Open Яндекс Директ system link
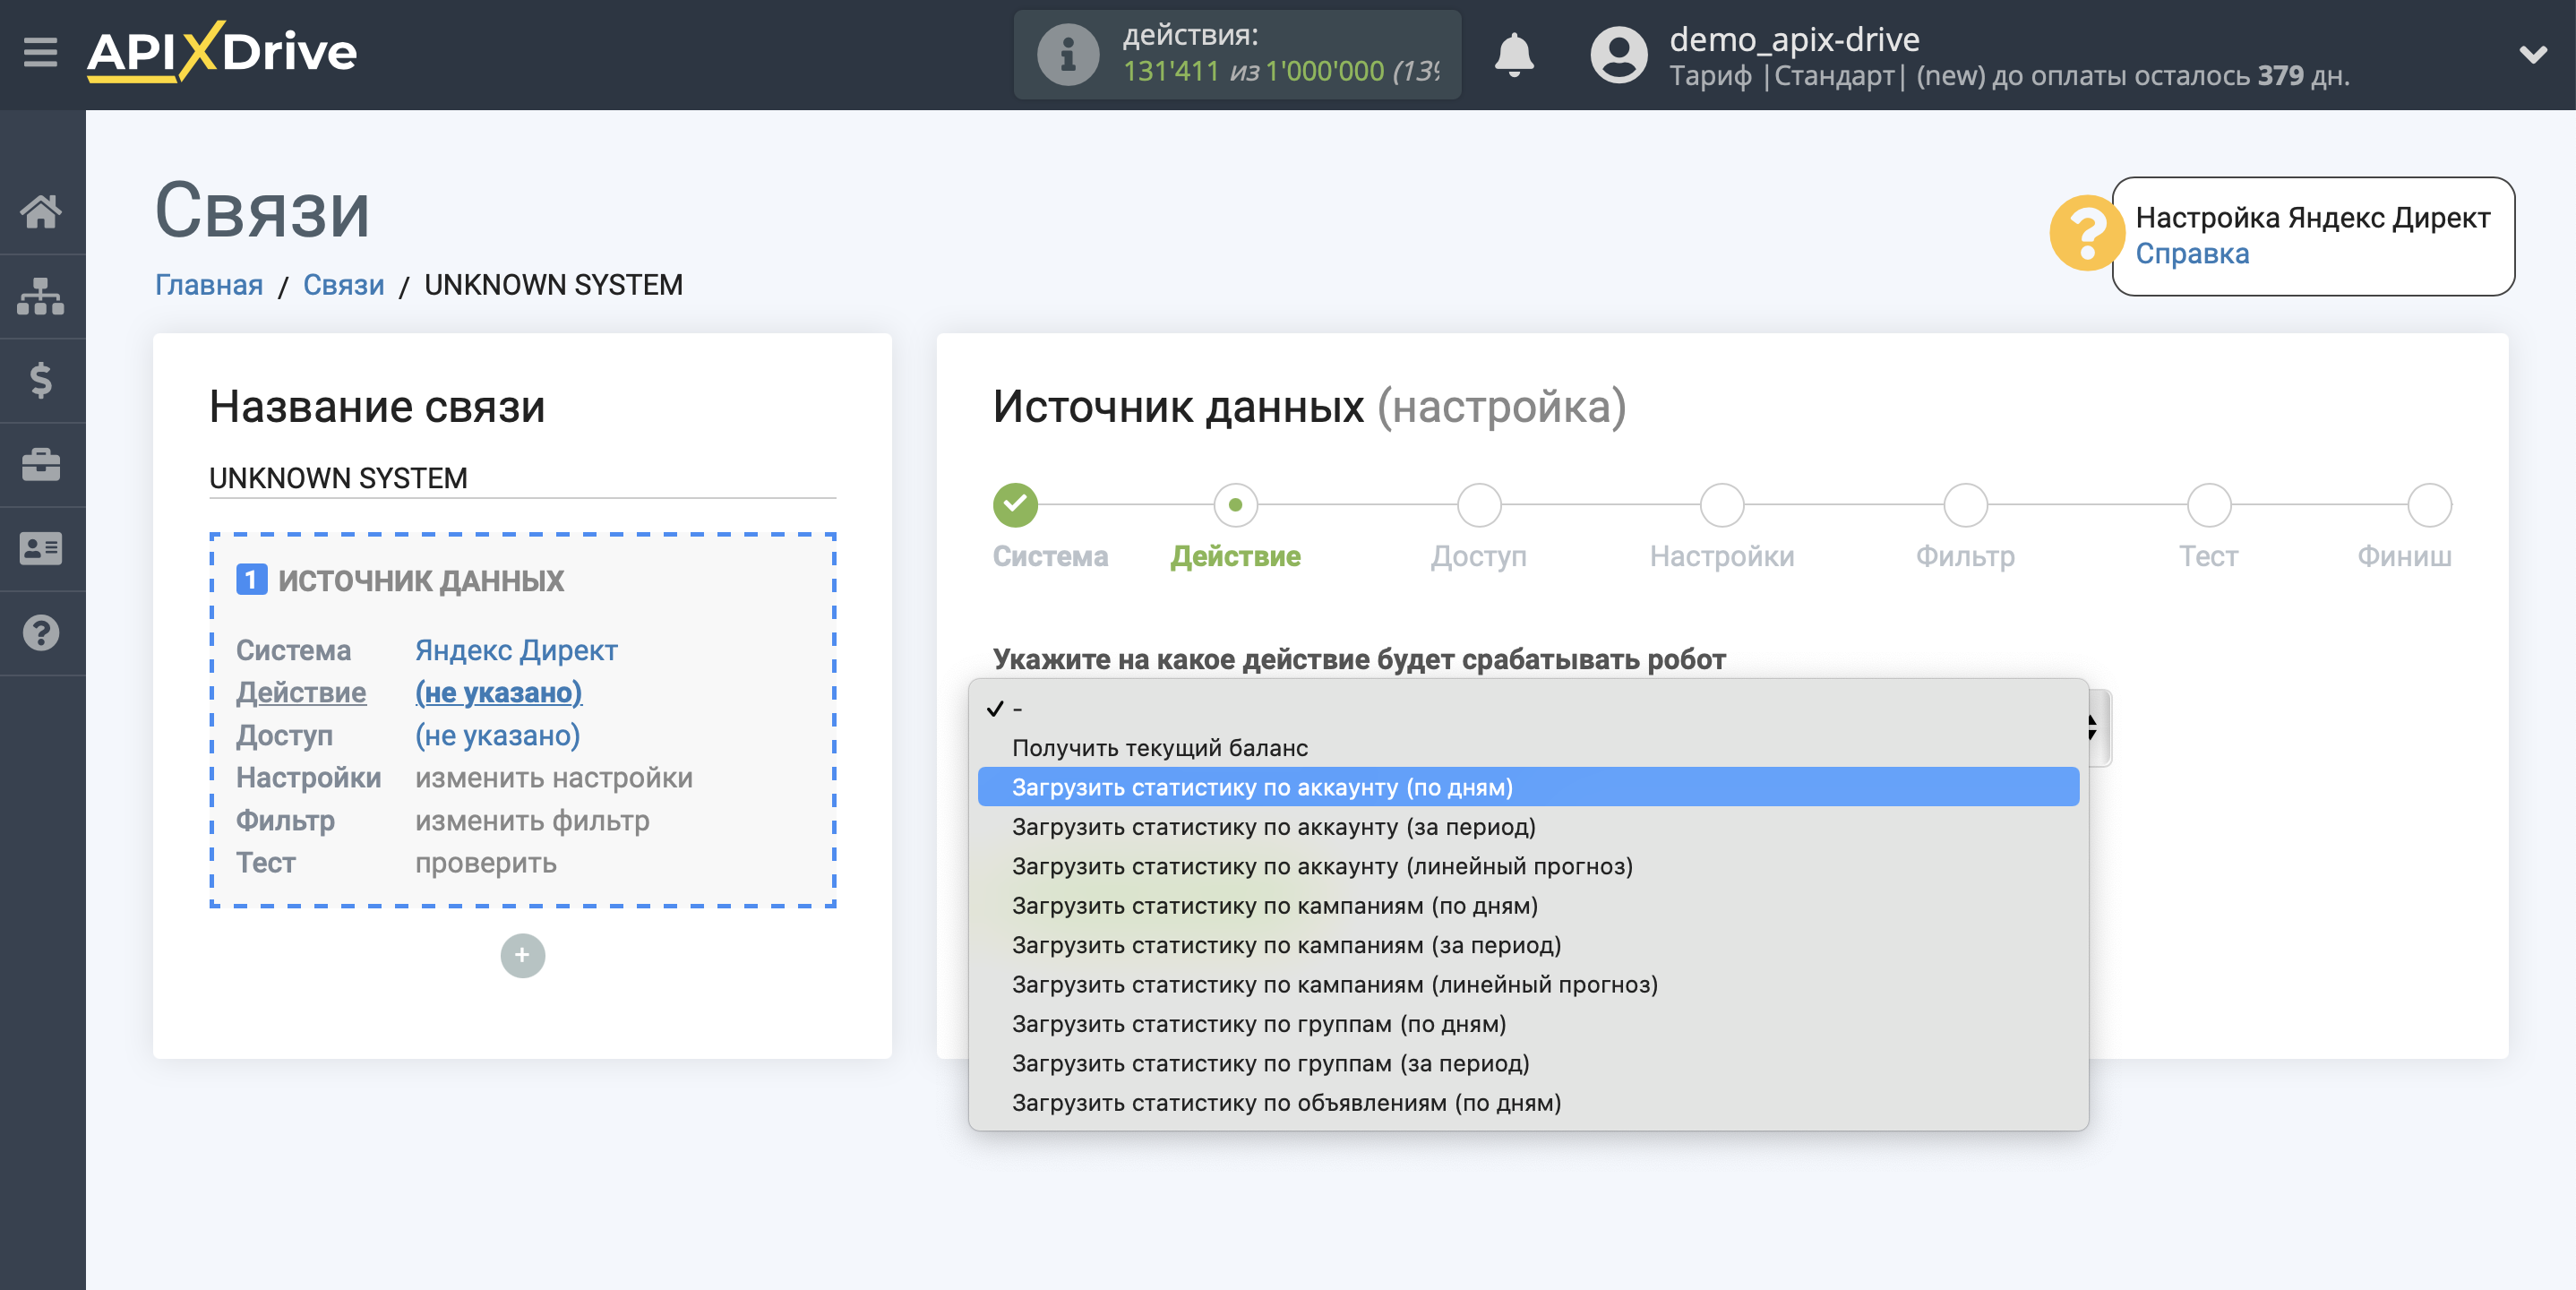This screenshot has height=1290, width=2576. coord(516,650)
